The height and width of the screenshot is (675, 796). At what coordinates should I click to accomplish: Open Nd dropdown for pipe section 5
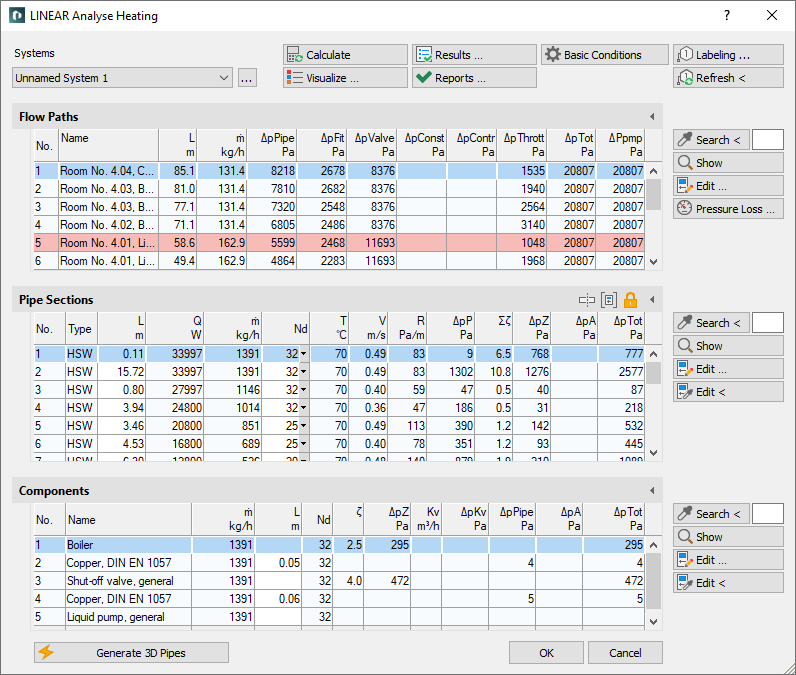coord(304,426)
